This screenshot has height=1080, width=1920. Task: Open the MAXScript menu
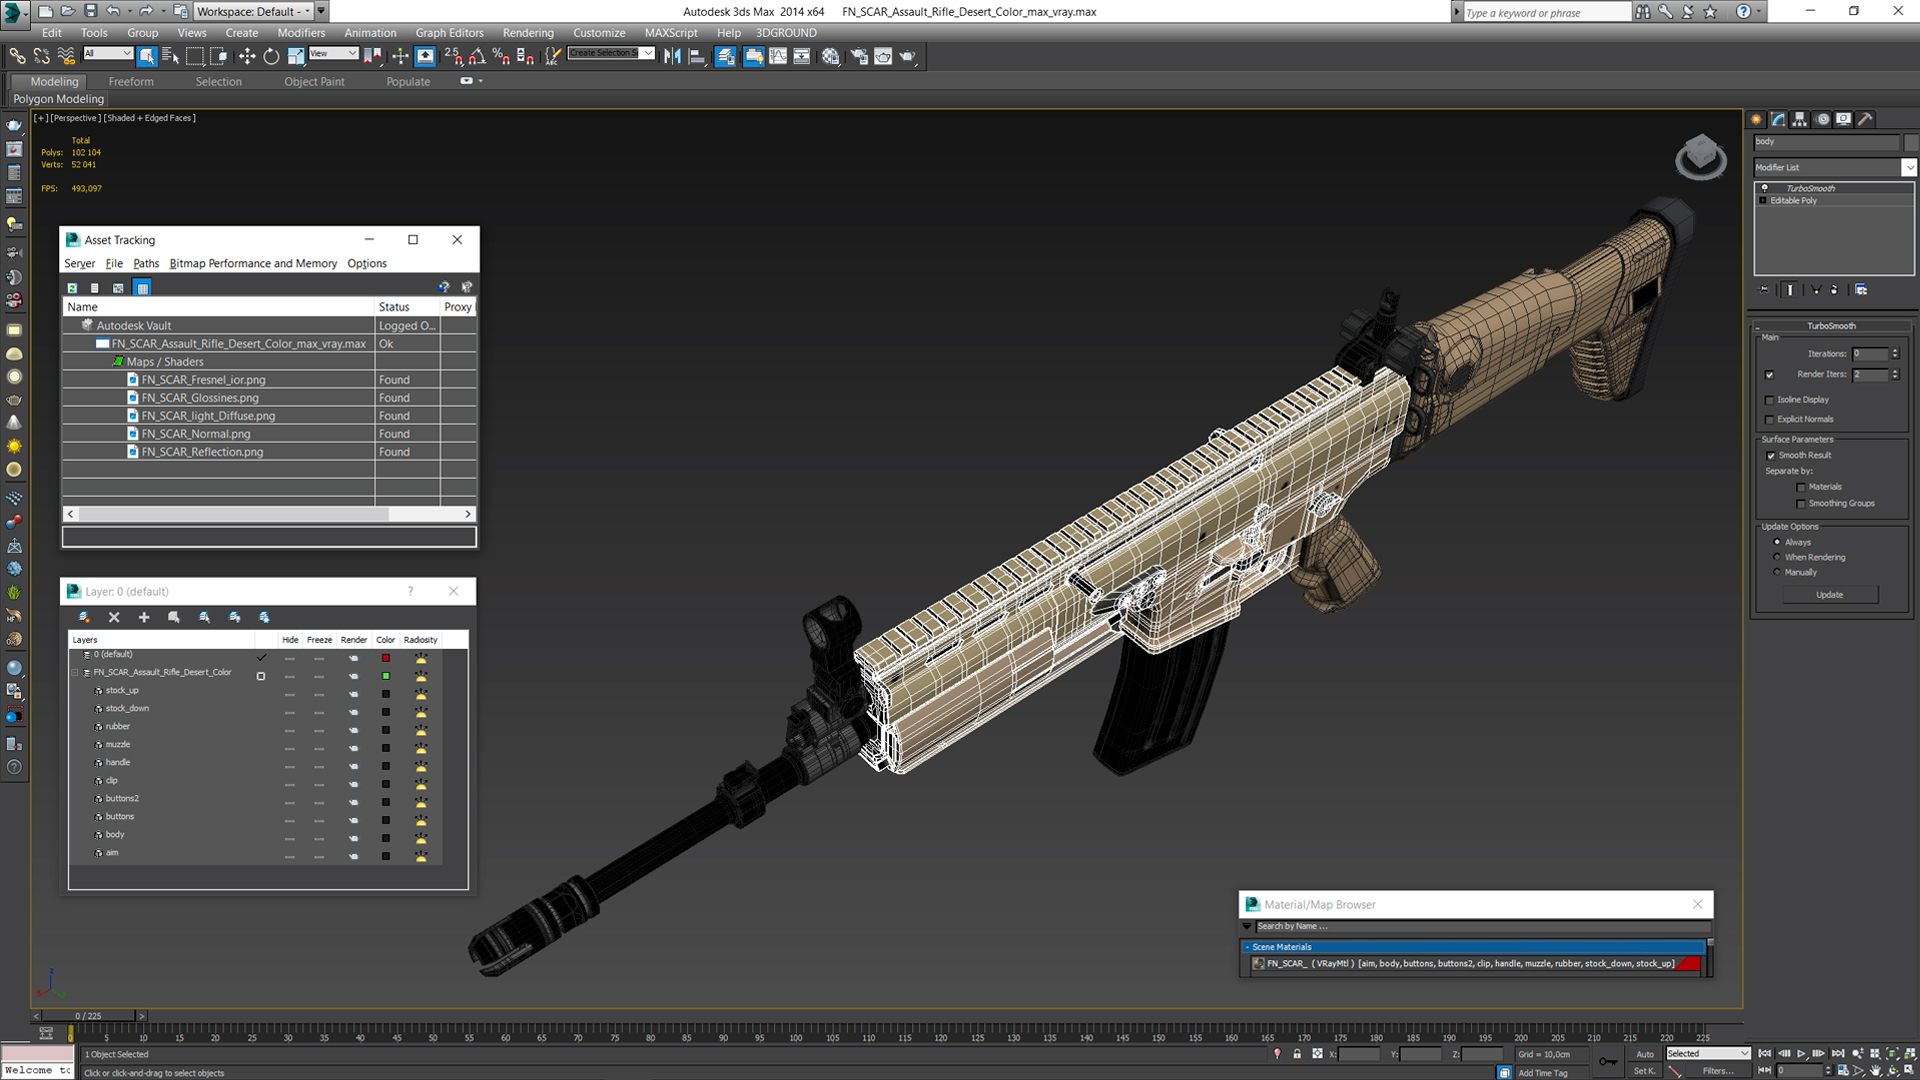pos(671,33)
